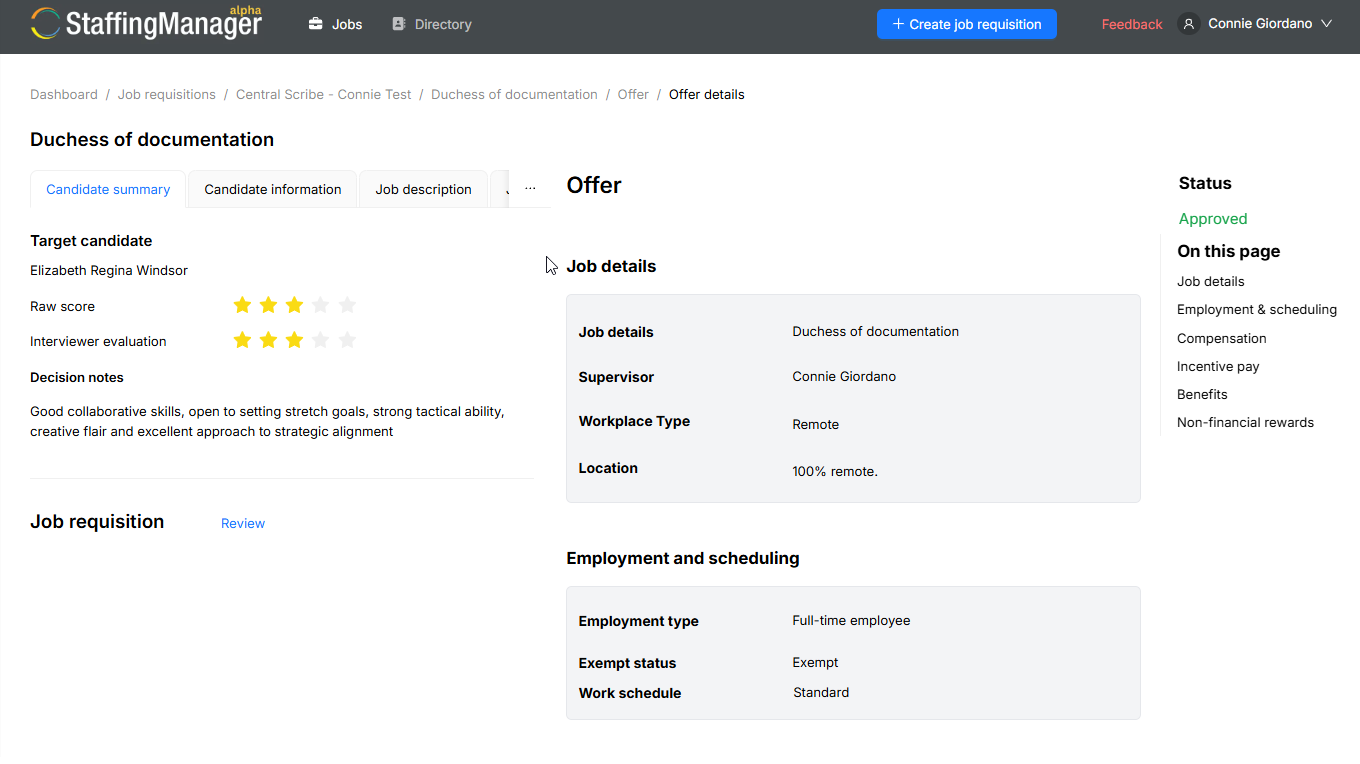Click the Offer details breadcrumb text
The image size is (1360, 764).
click(707, 94)
